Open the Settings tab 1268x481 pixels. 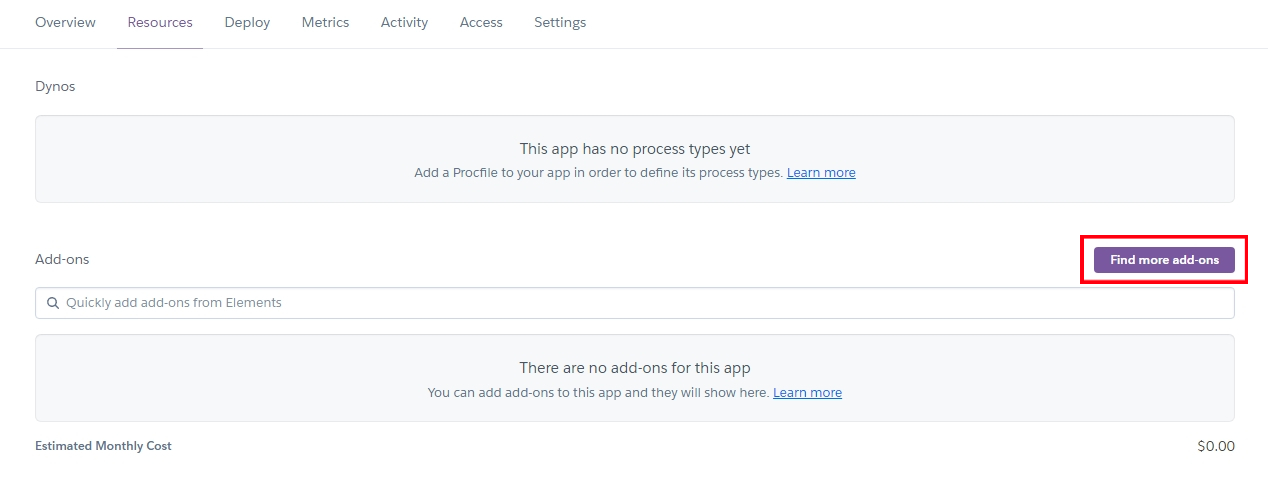(560, 22)
